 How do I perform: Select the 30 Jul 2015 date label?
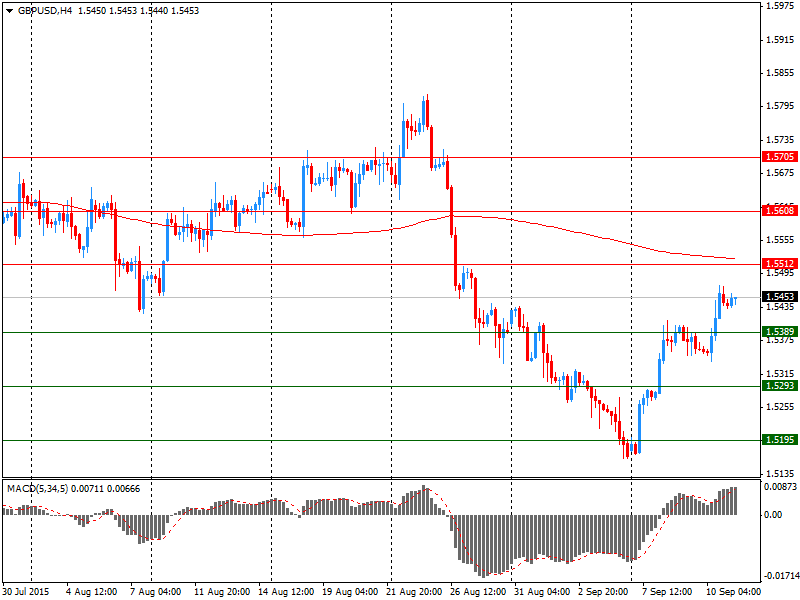pyautogui.click(x=26, y=592)
